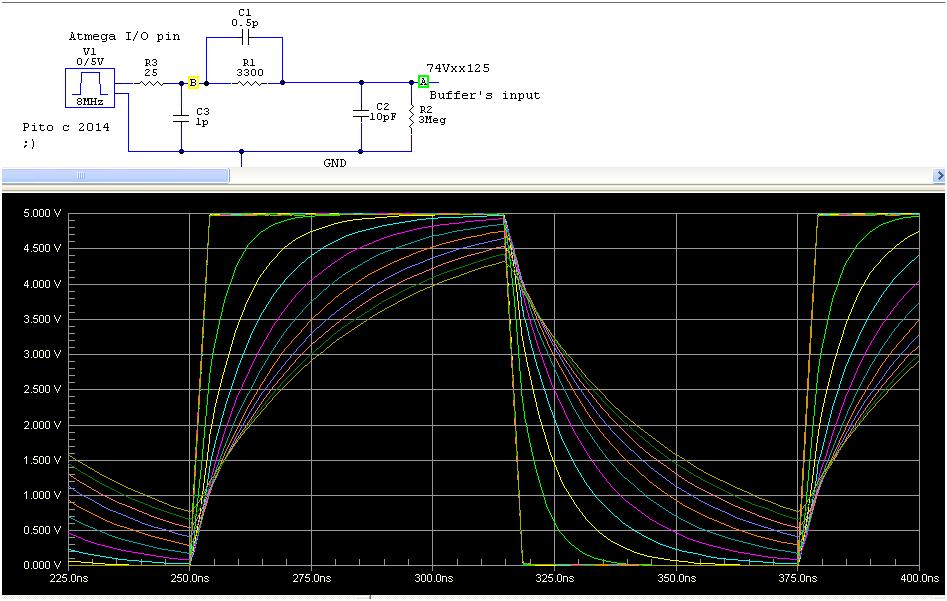
Task: Toggle the 8MHz clock waveform symbol
Action: click(x=92, y=100)
